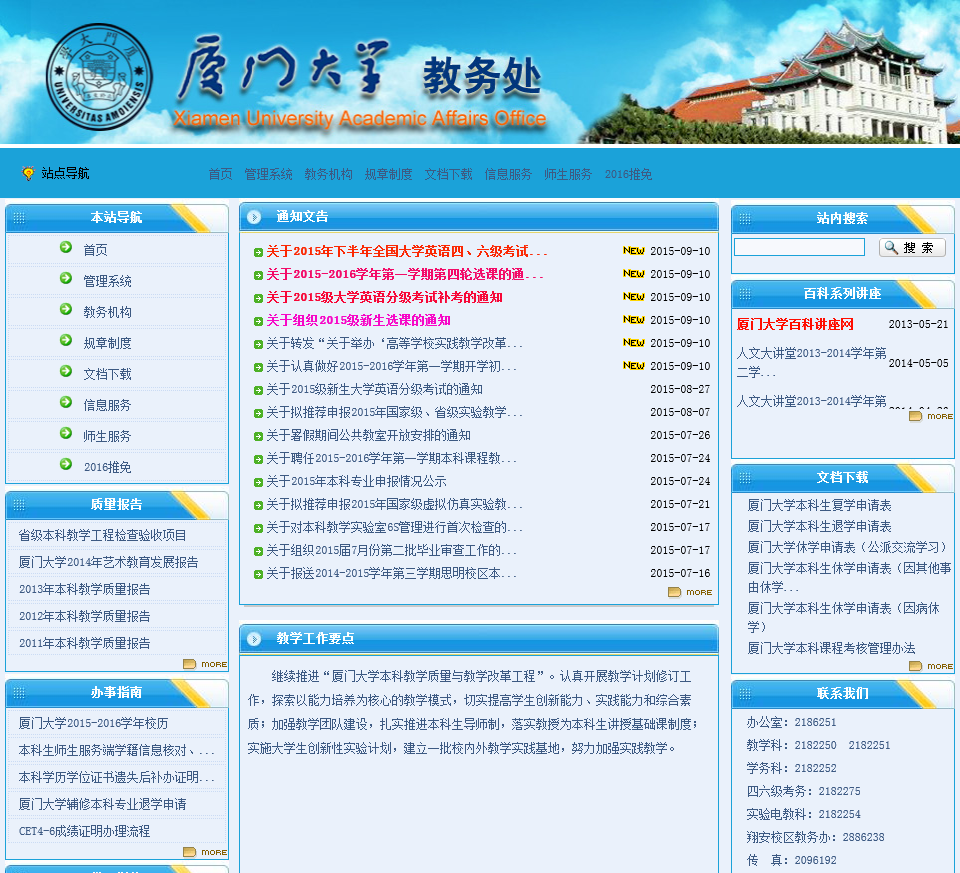Click the folder MORE icon in 办事指南 panel
This screenshot has width=960, height=873.
pyautogui.click(x=205, y=852)
